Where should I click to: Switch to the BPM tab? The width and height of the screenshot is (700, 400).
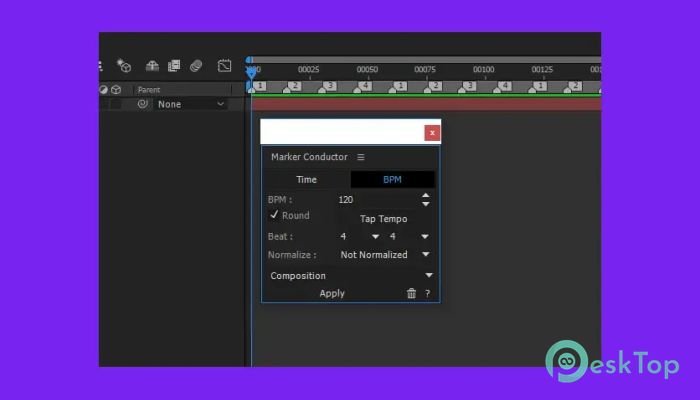pos(392,179)
